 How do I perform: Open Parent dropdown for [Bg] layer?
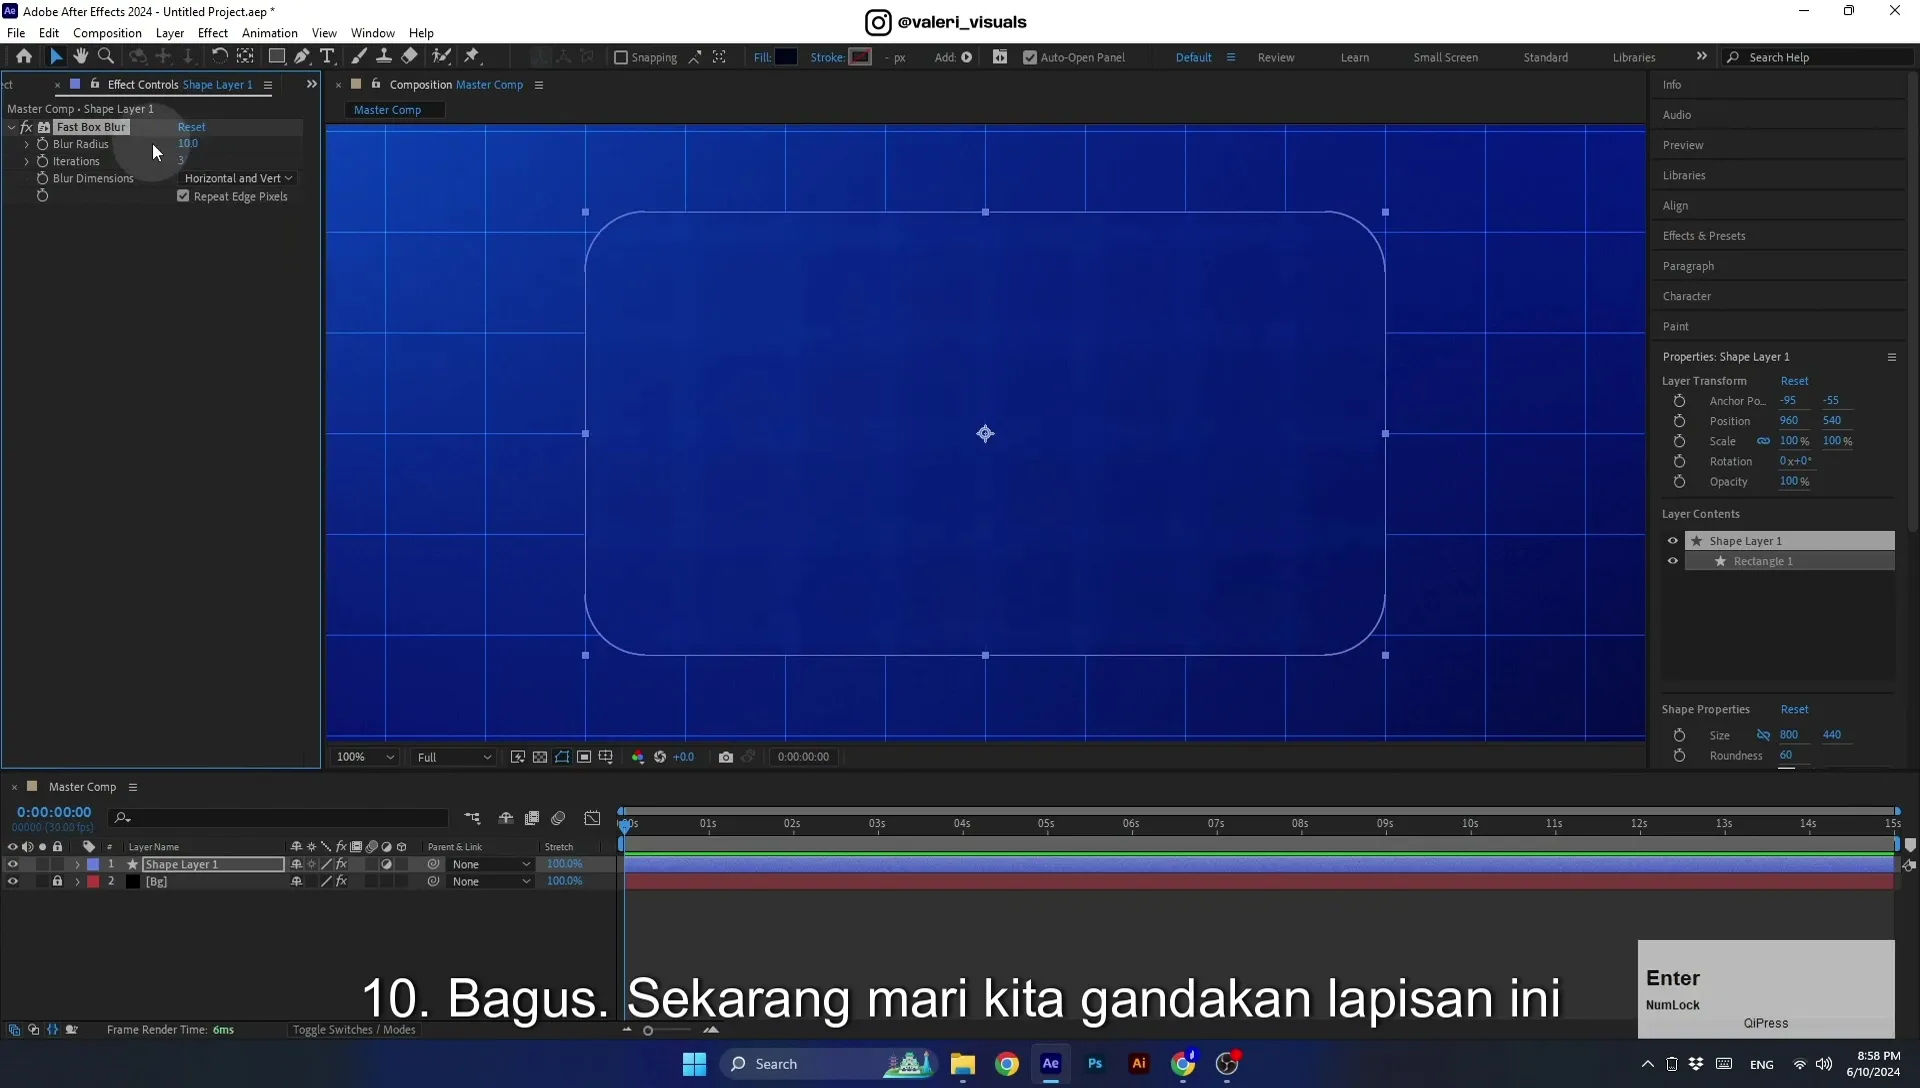pyautogui.click(x=491, y=881)
